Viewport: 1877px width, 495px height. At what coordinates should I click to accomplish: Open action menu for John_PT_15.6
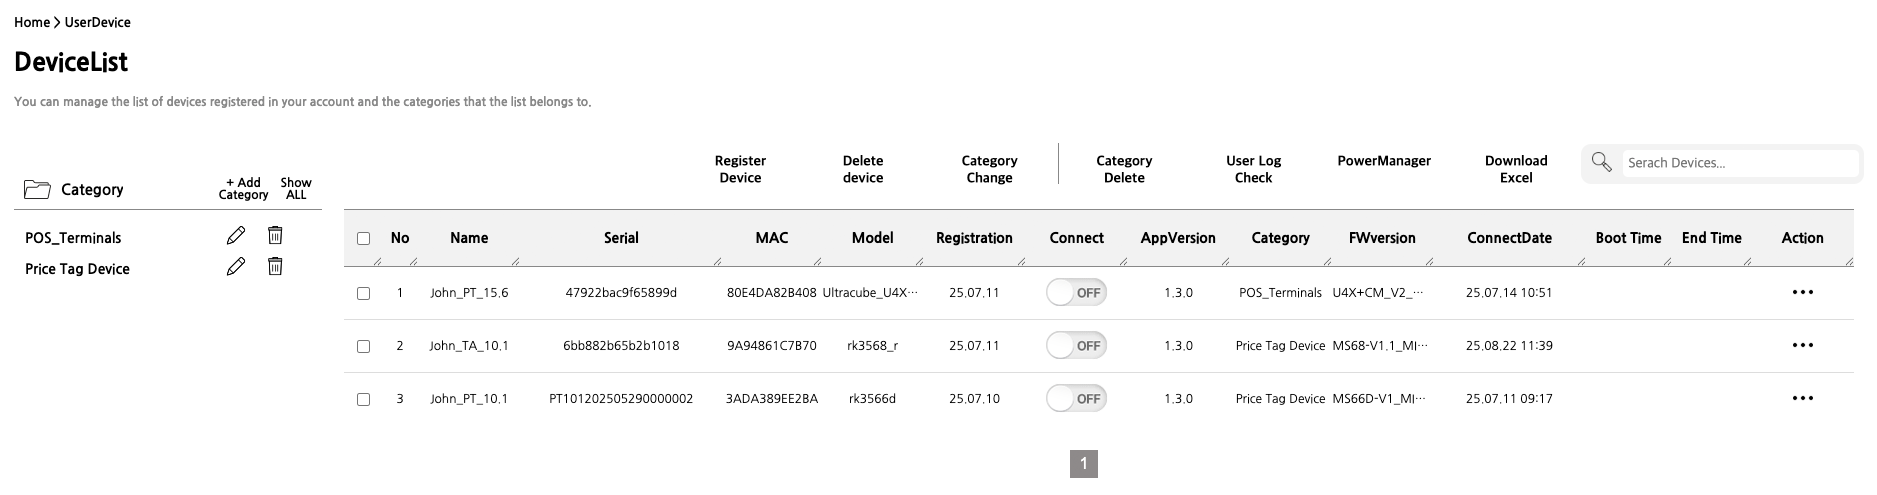pyautogui.click(x=1802, y=293)
